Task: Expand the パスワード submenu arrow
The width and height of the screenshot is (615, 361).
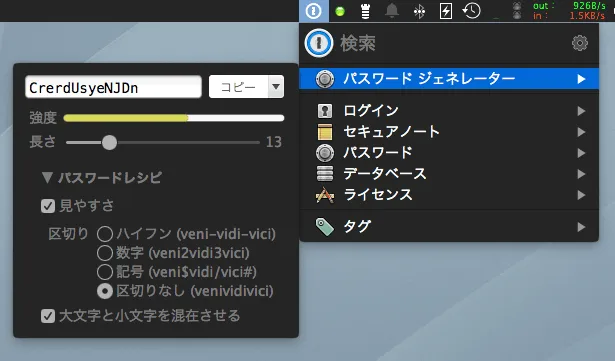Action: pos(581,153)
